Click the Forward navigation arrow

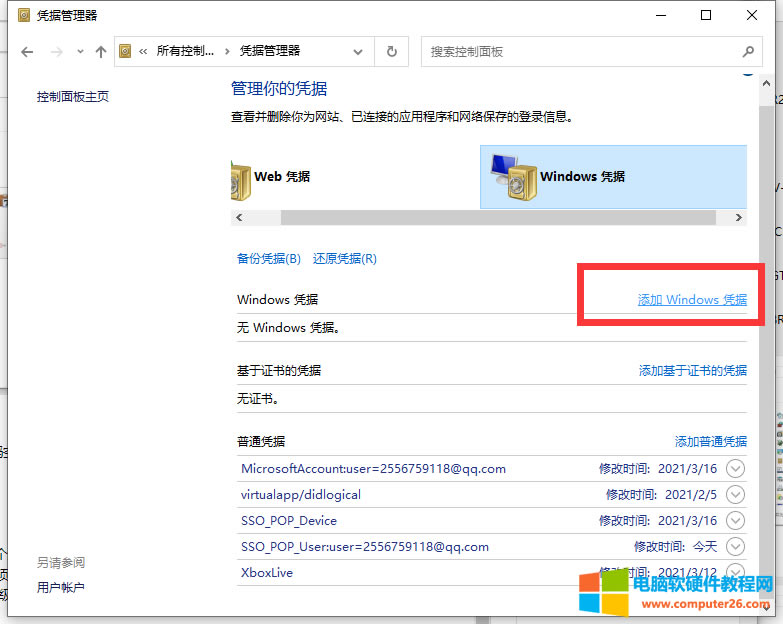pos(56,51)
